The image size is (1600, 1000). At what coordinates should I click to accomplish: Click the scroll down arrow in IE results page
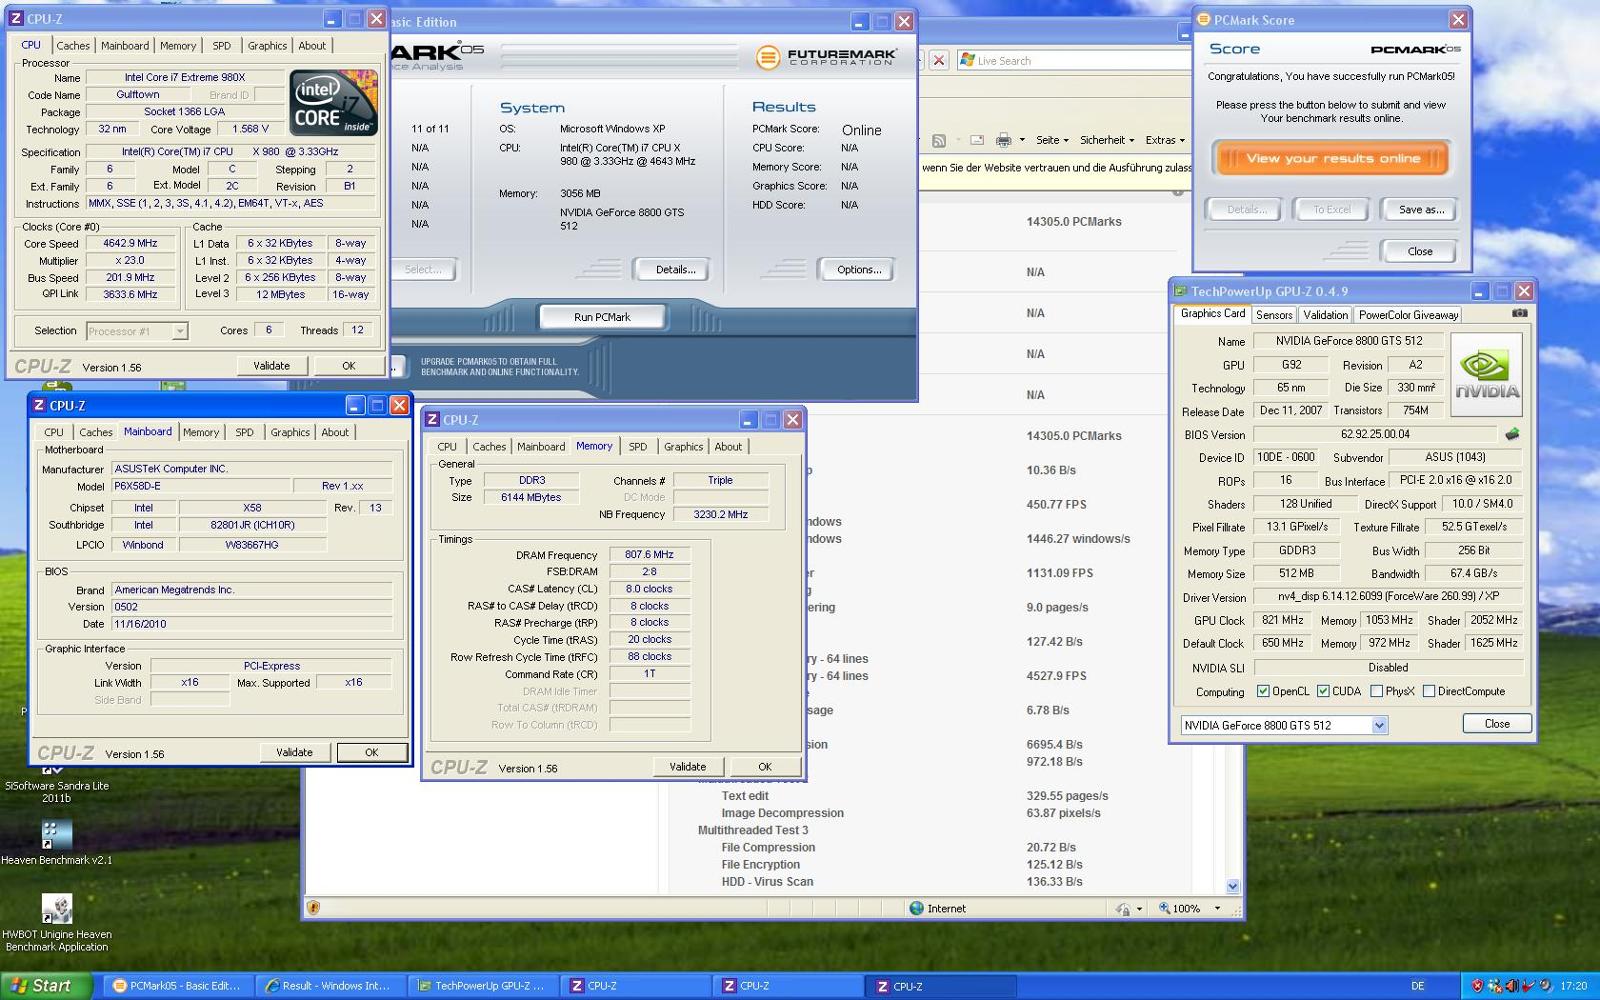point(1232,885)
